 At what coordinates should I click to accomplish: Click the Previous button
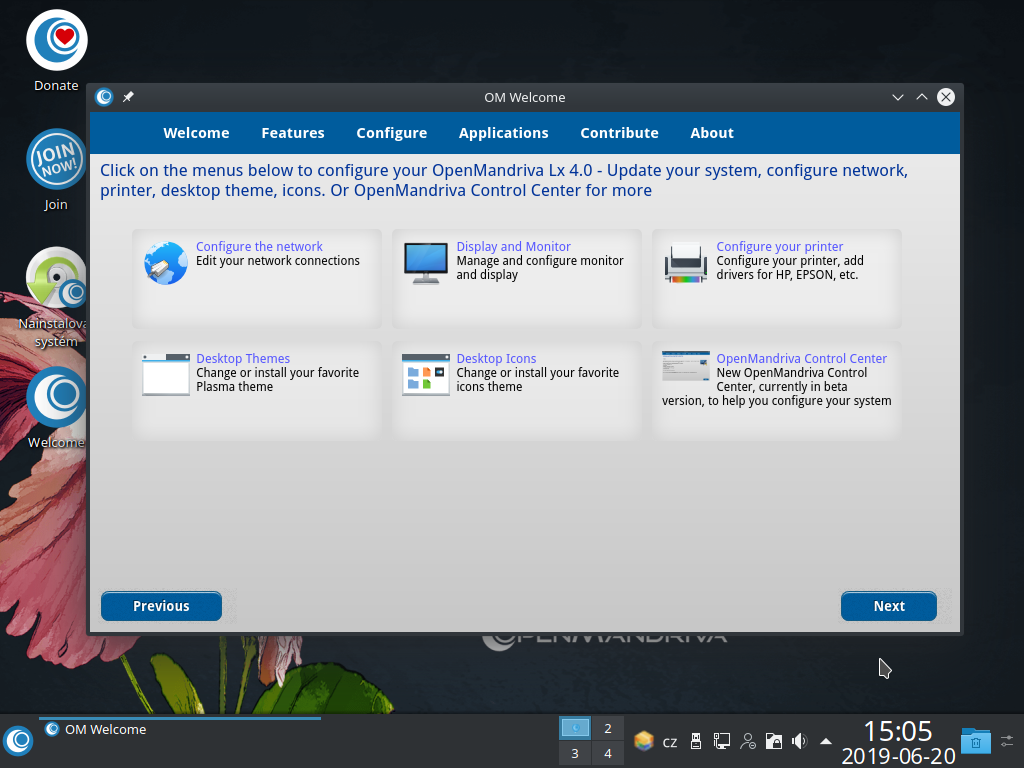click(x=161, y=606)
